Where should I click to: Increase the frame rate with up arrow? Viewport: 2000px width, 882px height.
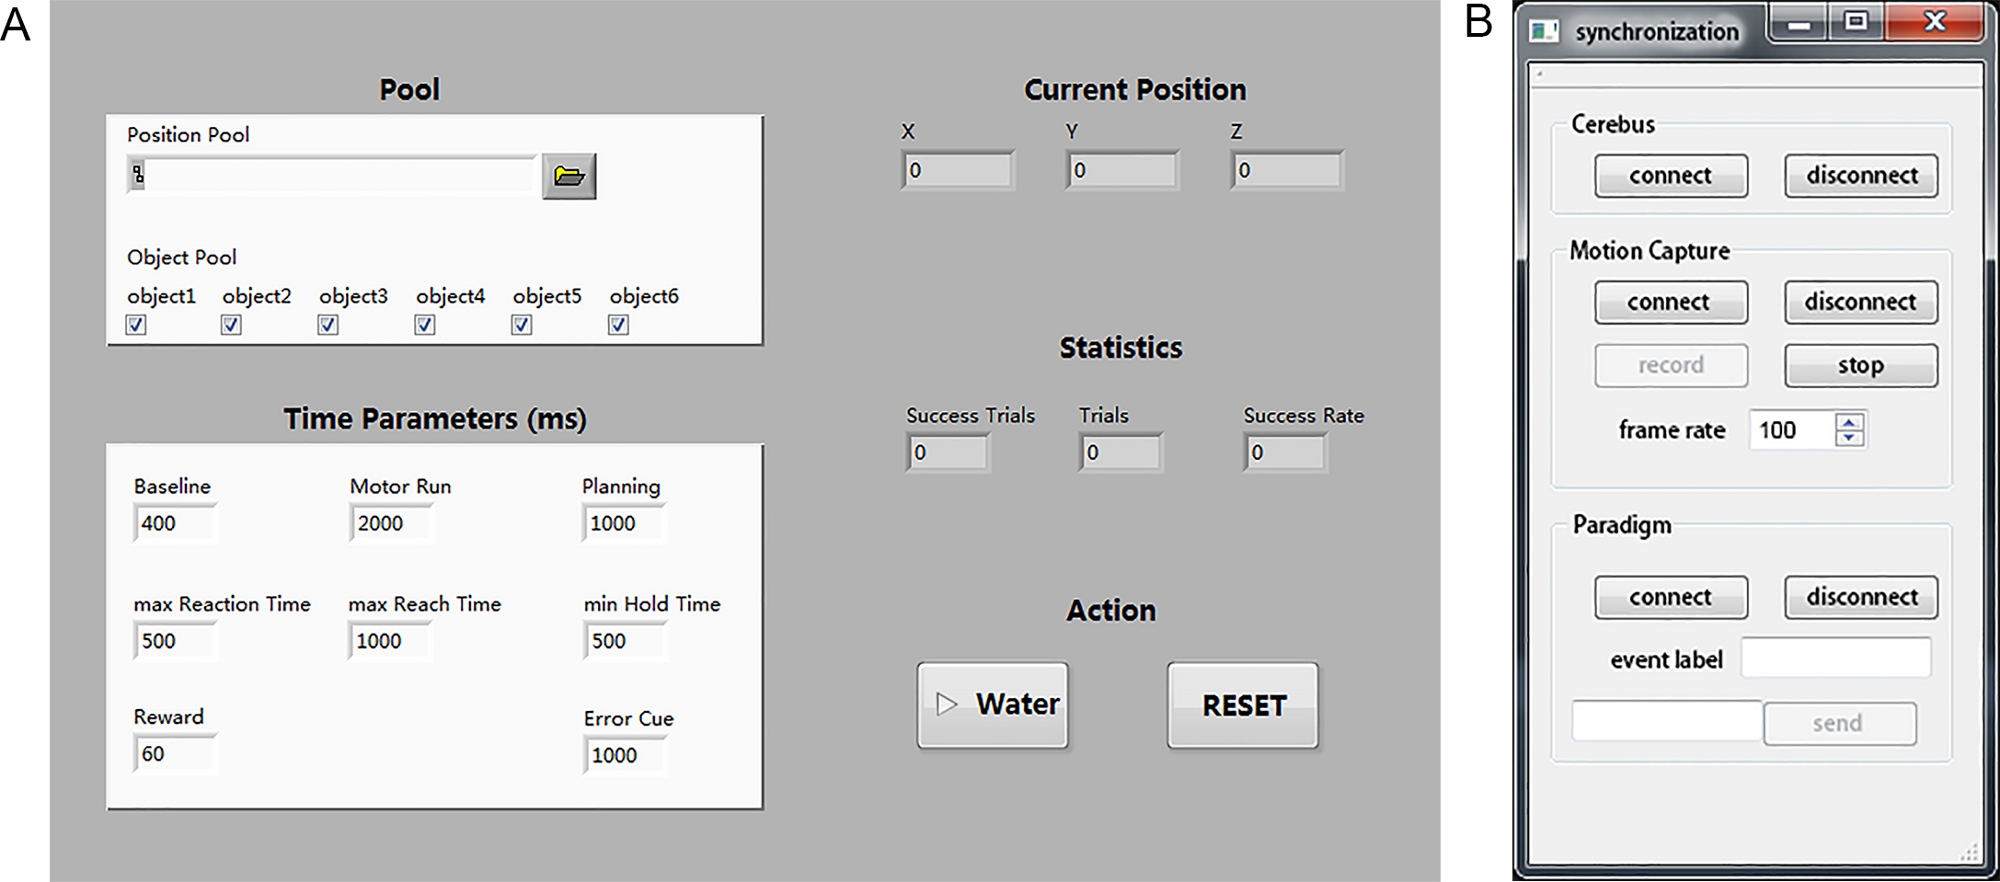[x=1850, y=422]
